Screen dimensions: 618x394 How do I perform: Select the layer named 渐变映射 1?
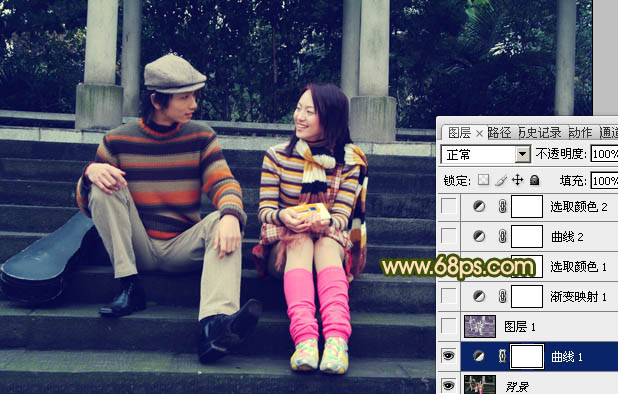pyautogui.click(x=579, y=297)
